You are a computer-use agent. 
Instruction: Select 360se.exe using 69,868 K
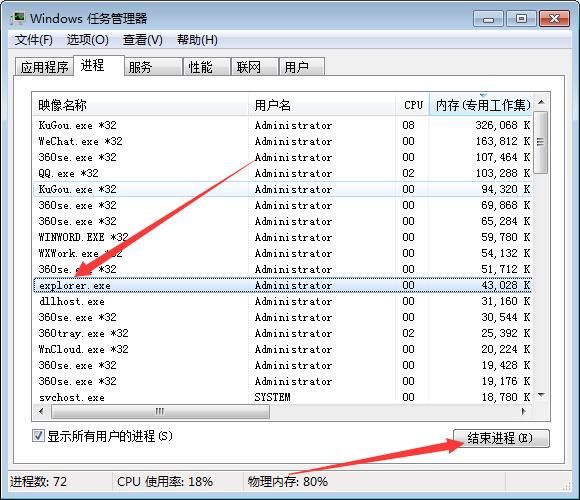[283, 205]
